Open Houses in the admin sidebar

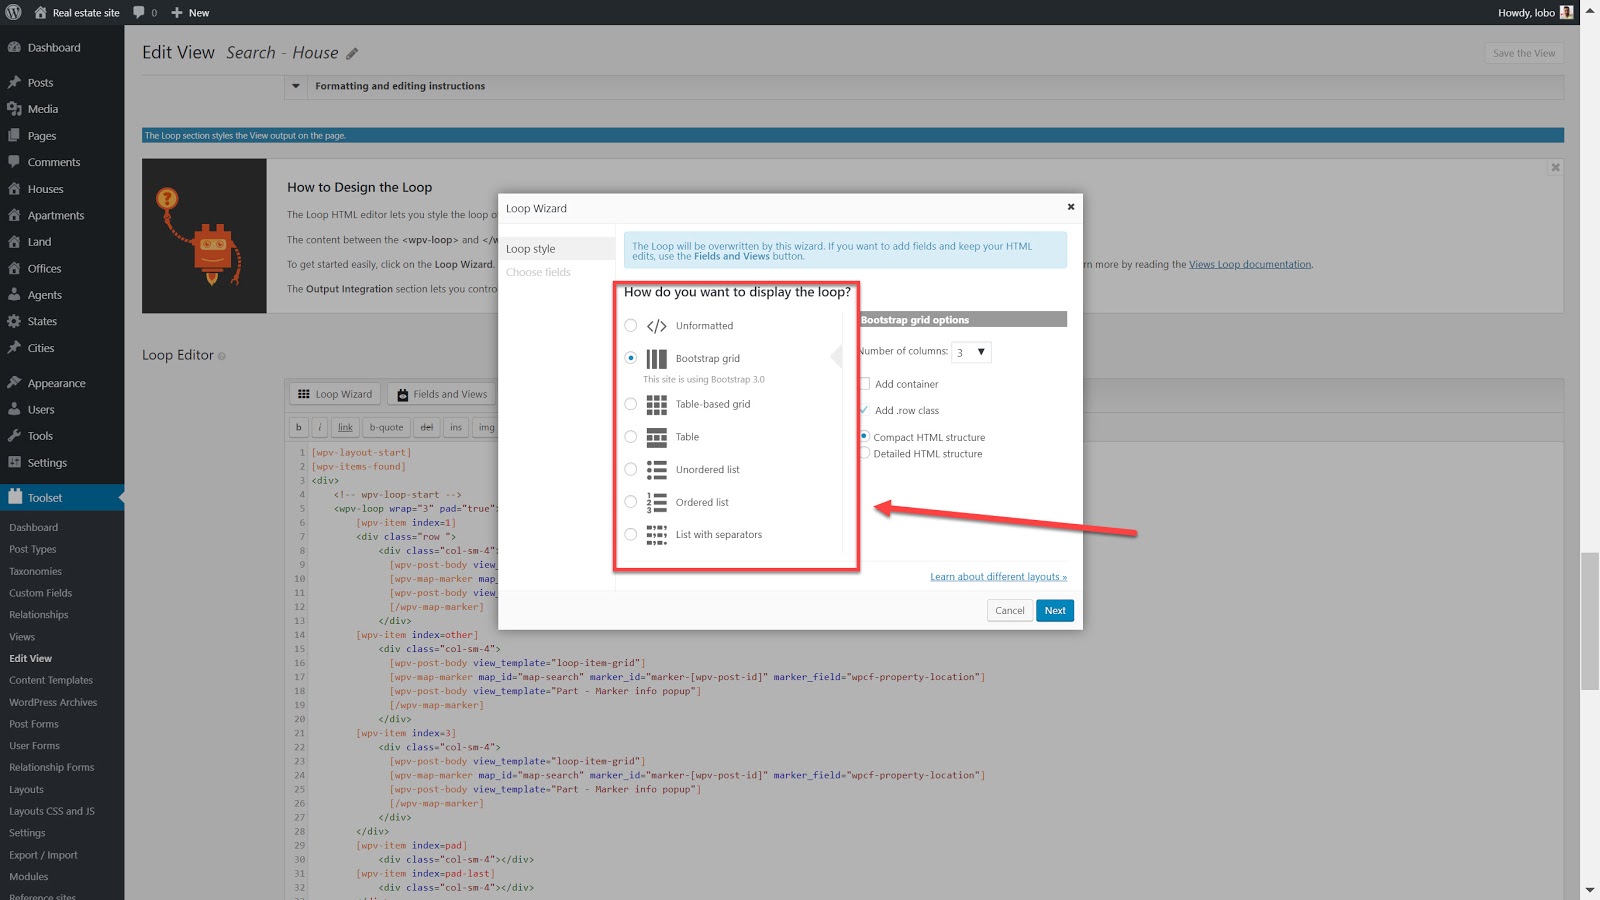pos(45,189)
